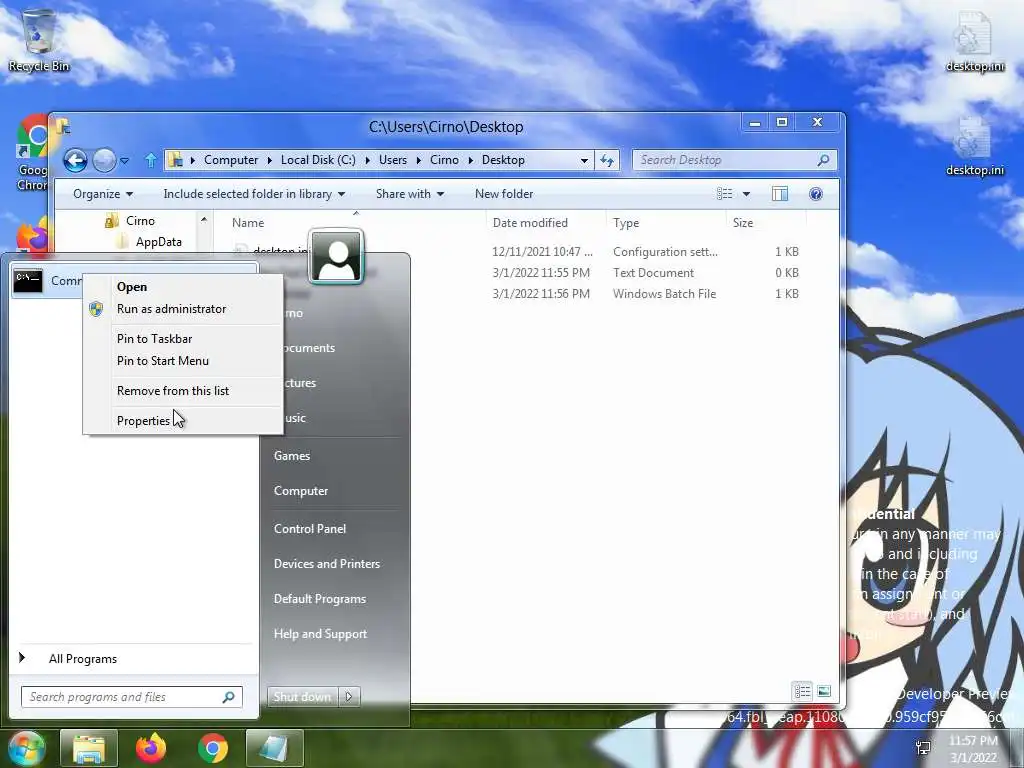Open the Share with dropdown
The width and height of the screenshot is (1024, 768).
pyautogui.click(x=409, y=194)
